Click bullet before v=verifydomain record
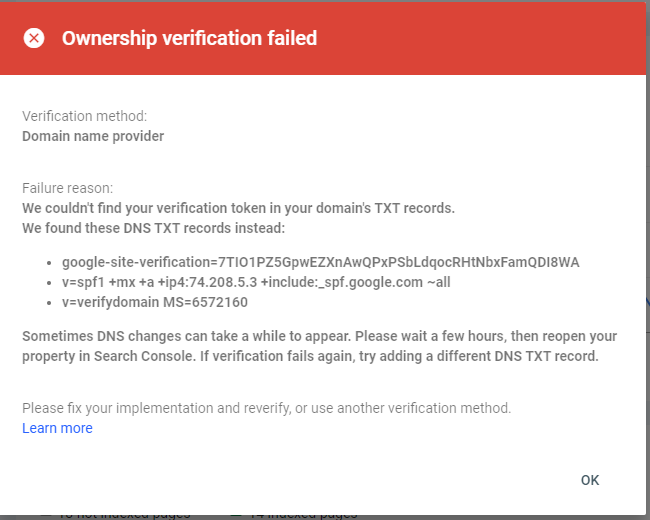Viewport: 650px width, 520px height. [50, 303]
